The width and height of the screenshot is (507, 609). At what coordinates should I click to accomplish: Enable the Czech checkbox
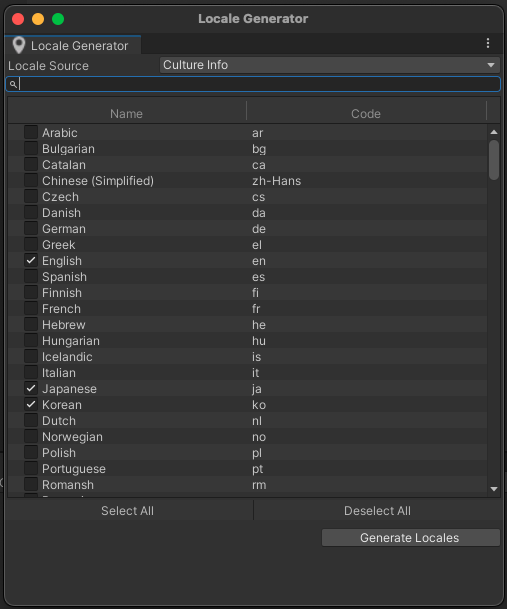tap(31, 197)
